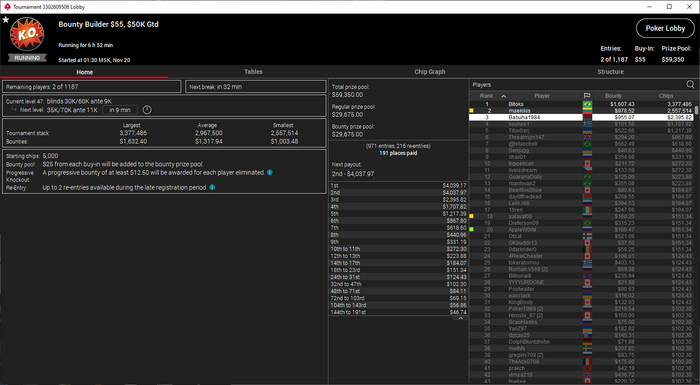Click the Greek flag in tokeratomou row

click(x=587, y=263)
